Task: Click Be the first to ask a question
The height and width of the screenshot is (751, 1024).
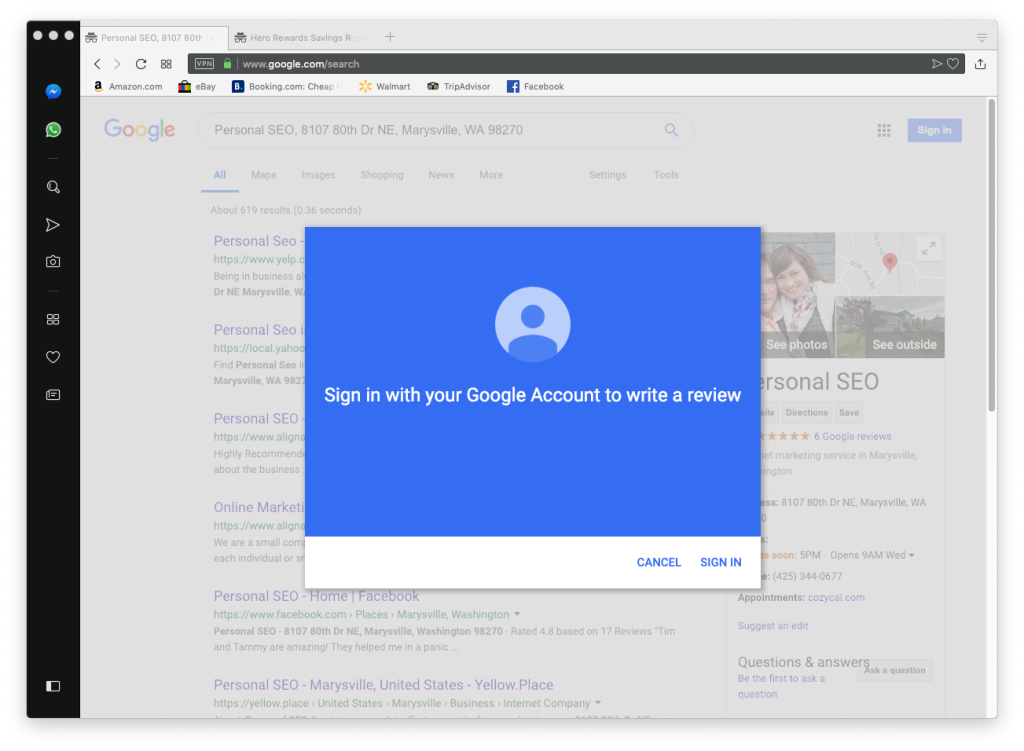Action: click(781, 686)
